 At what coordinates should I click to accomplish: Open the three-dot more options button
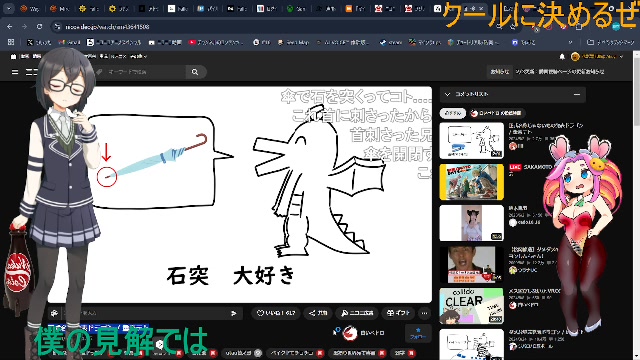coord(424,313)
